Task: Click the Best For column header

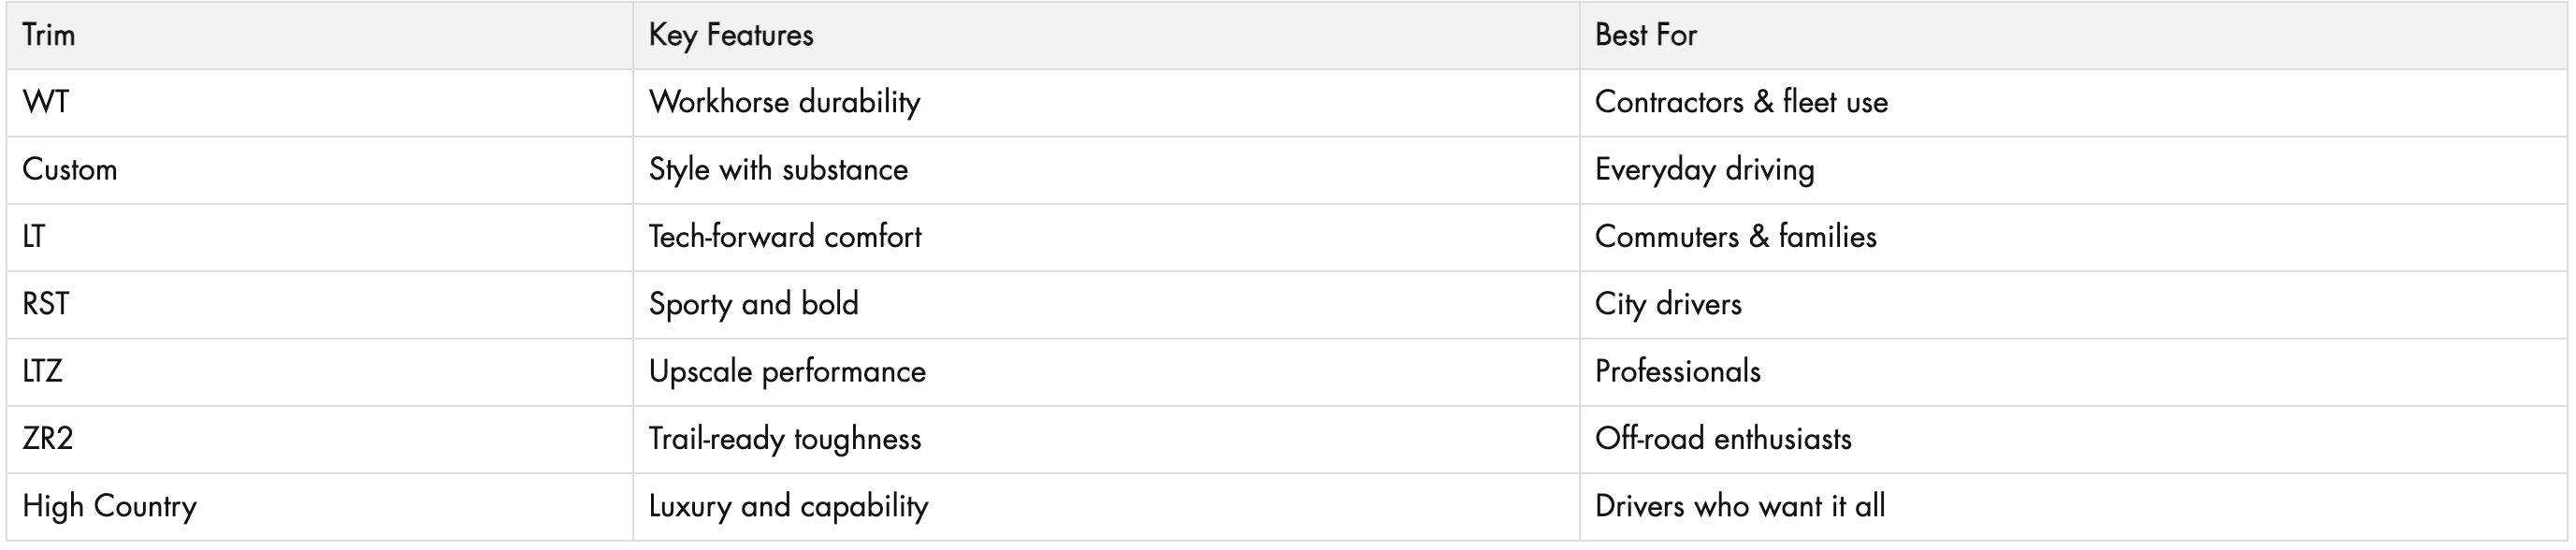Action: click(x=1646, y=36)
